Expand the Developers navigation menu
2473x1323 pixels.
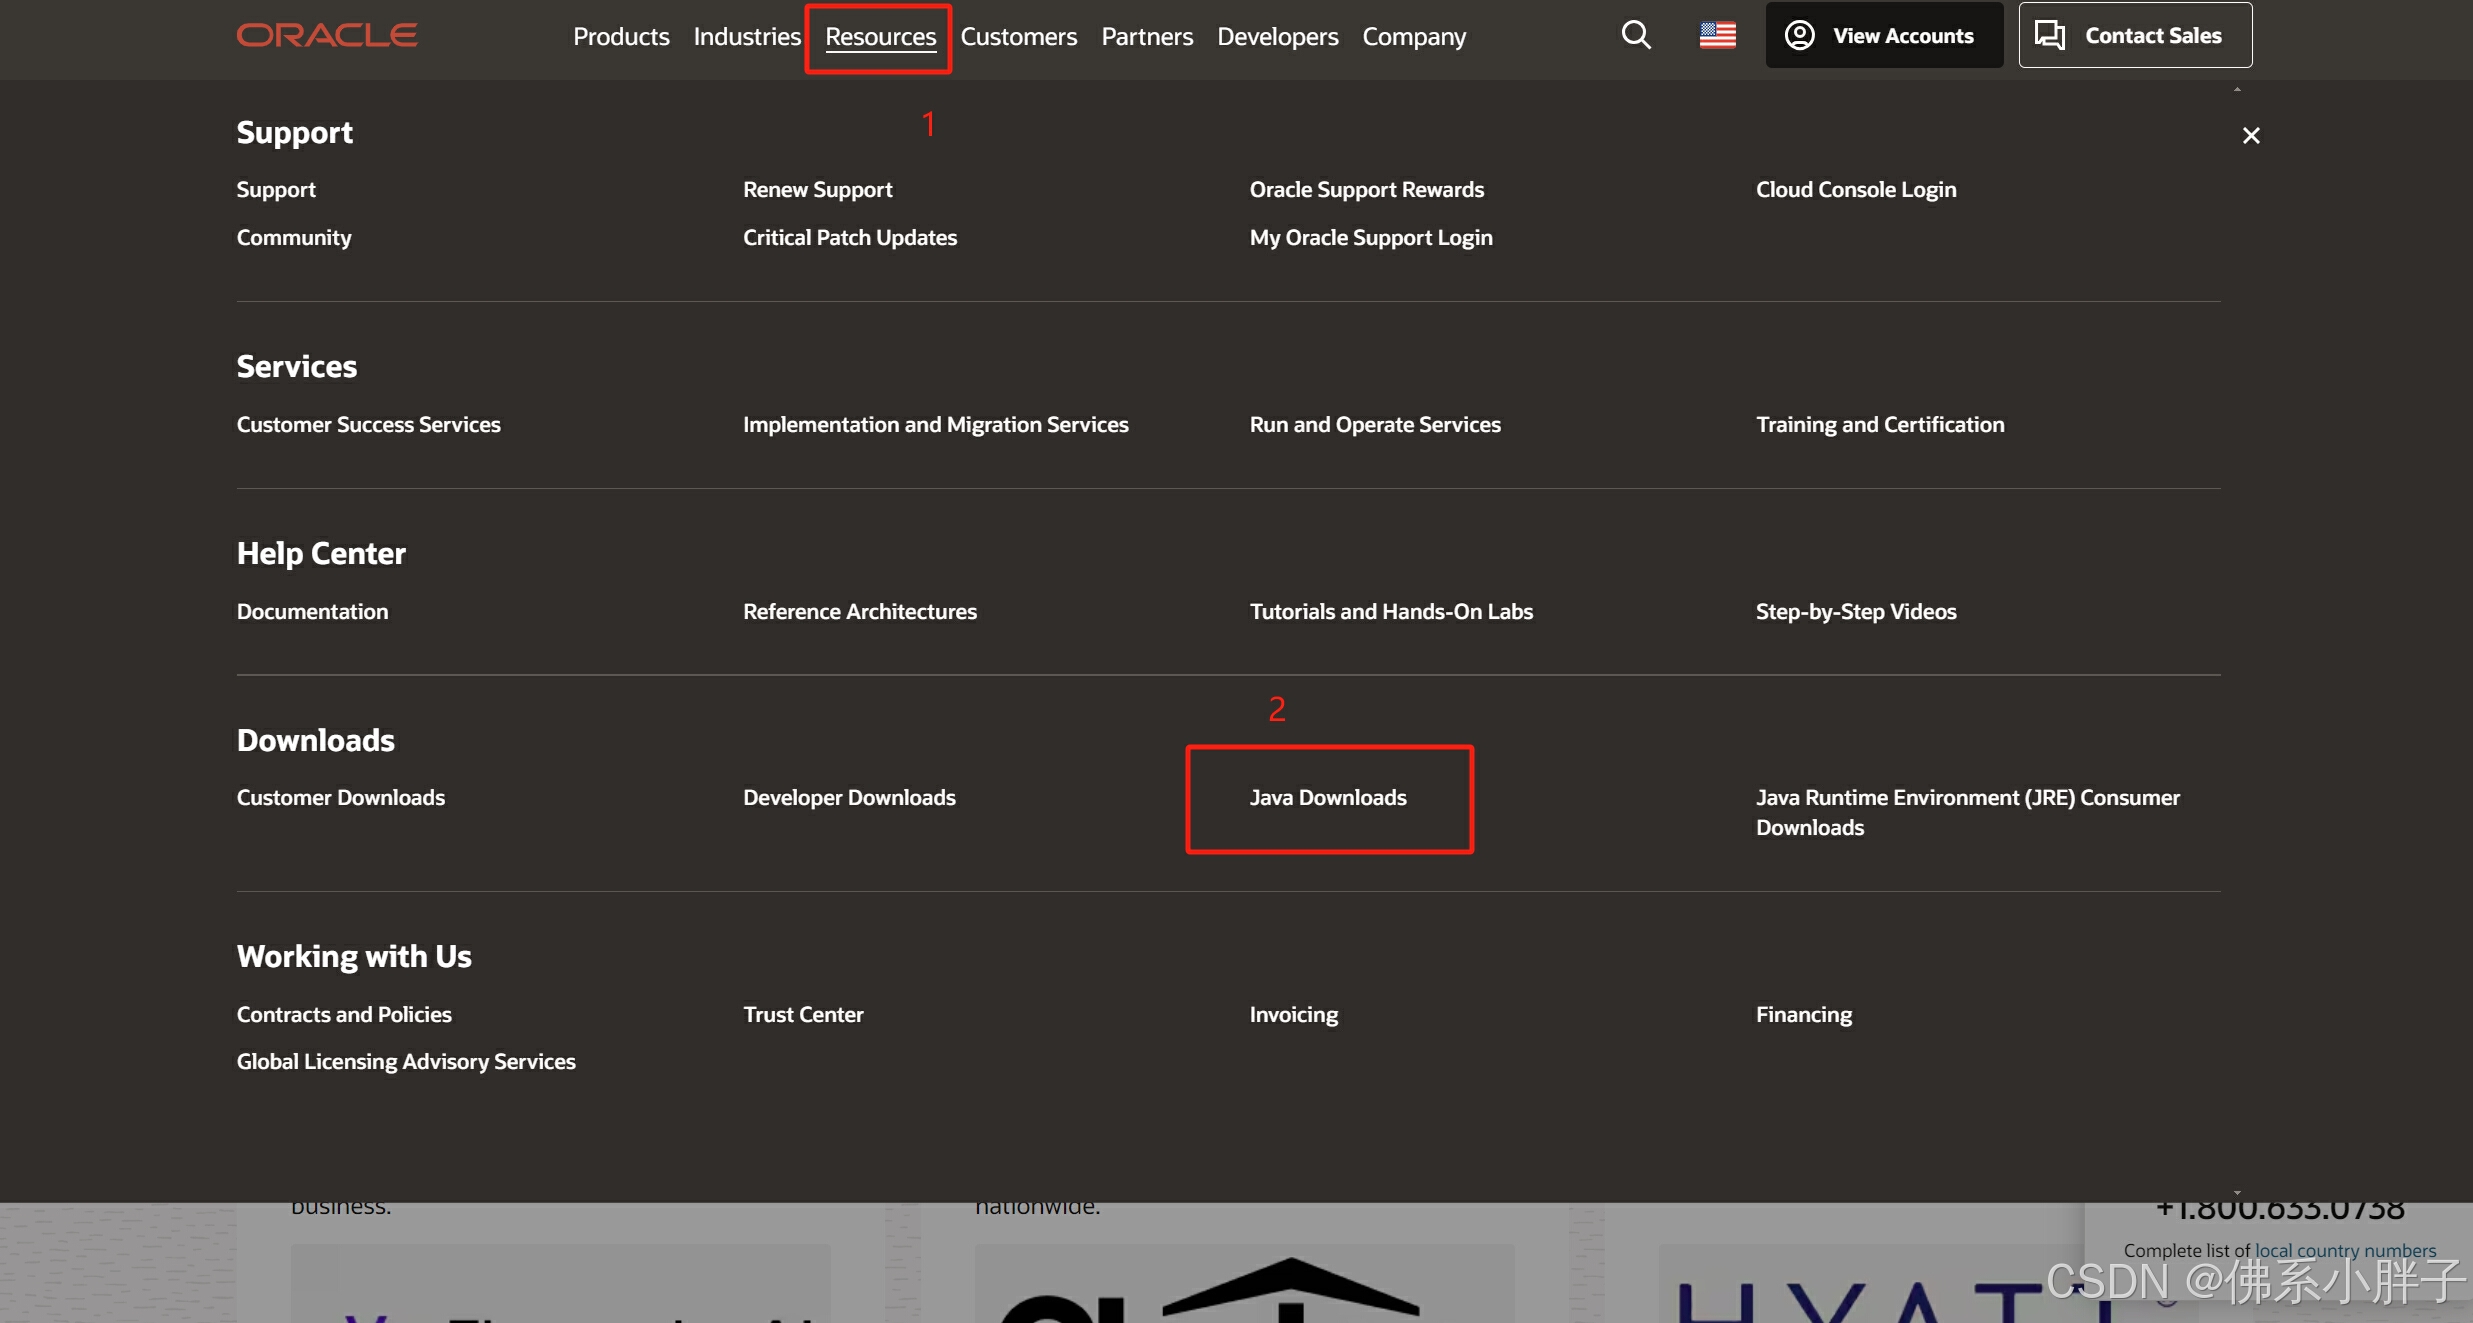1277,37
